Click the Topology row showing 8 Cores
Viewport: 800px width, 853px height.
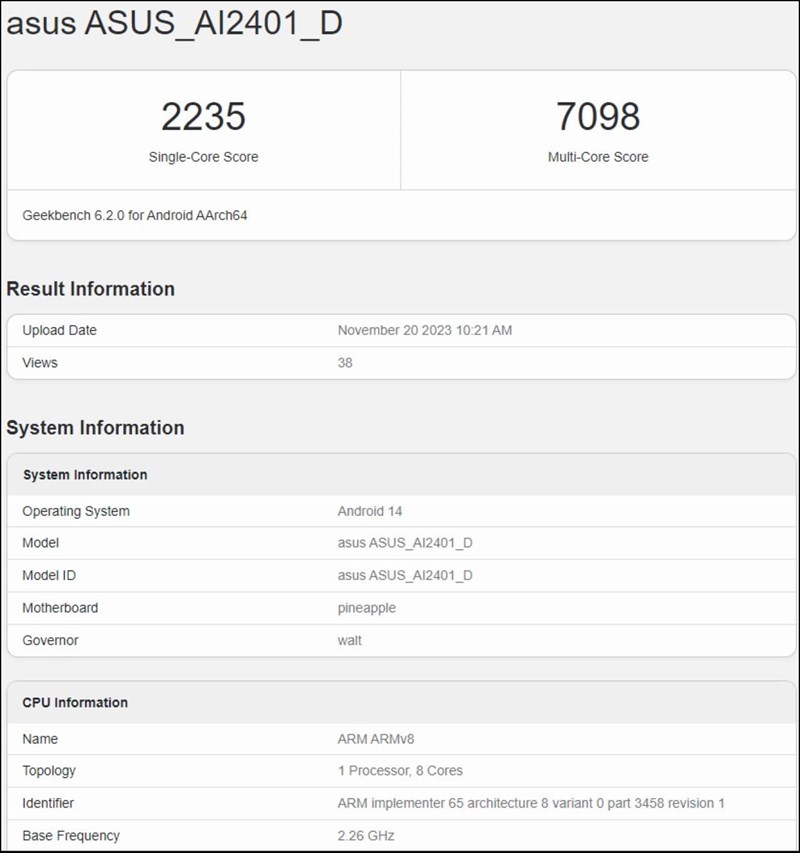coord(400,771)
